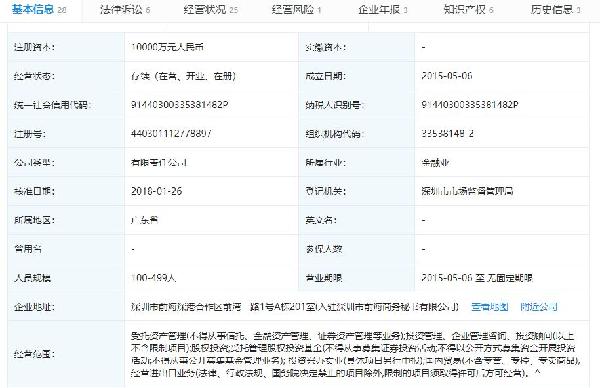Select the 营业期限 date range value
This screenshot has height=388, width=600.
tap(477, 278)
